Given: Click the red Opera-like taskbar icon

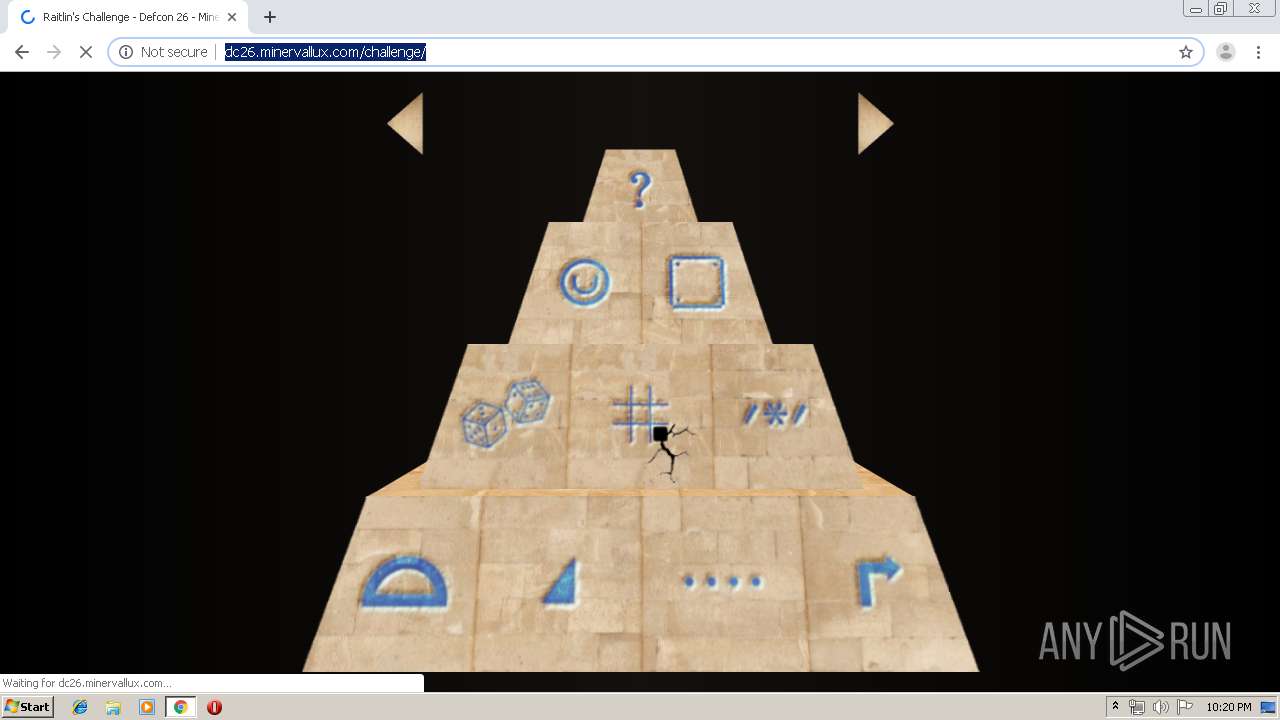Looking at the screenshot, I should (x=214, y=707).
